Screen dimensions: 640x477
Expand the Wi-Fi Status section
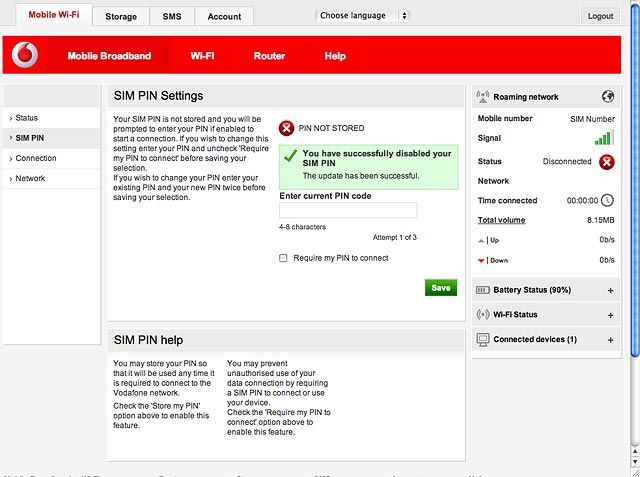click(x=611, y=315)
